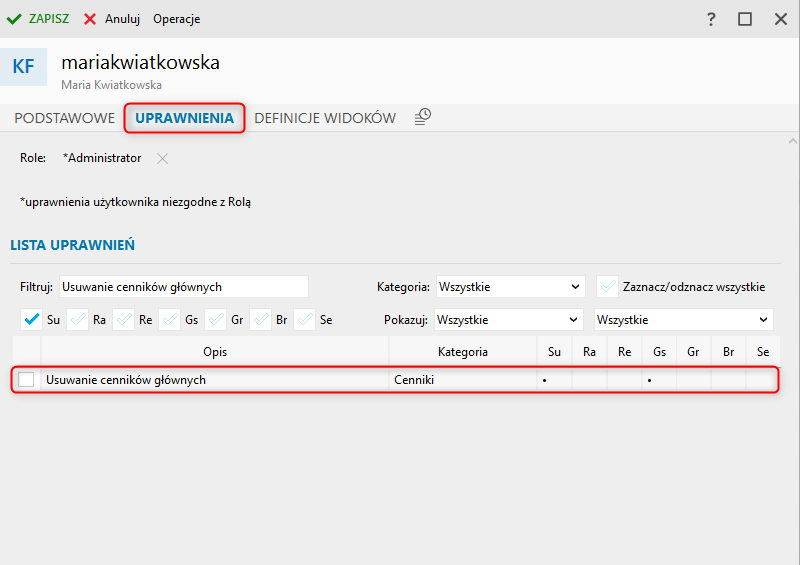Open the change history icon tab
The image size is (800, 565).
click(x=422, y=117)
